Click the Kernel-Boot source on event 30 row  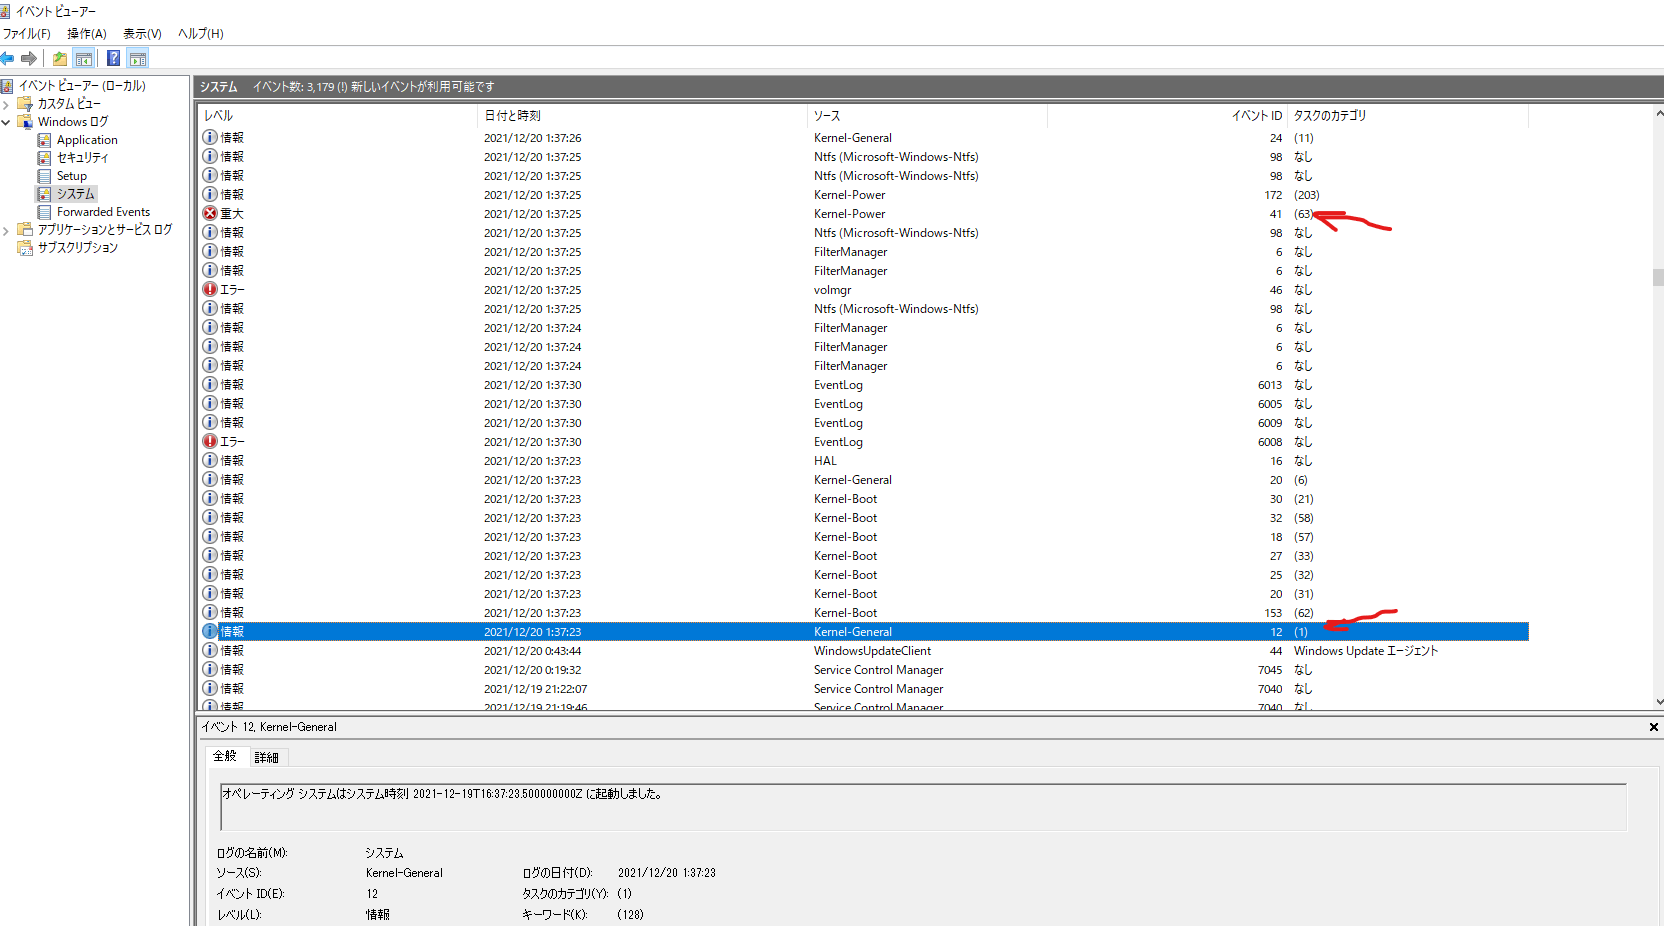coord(845,499)
